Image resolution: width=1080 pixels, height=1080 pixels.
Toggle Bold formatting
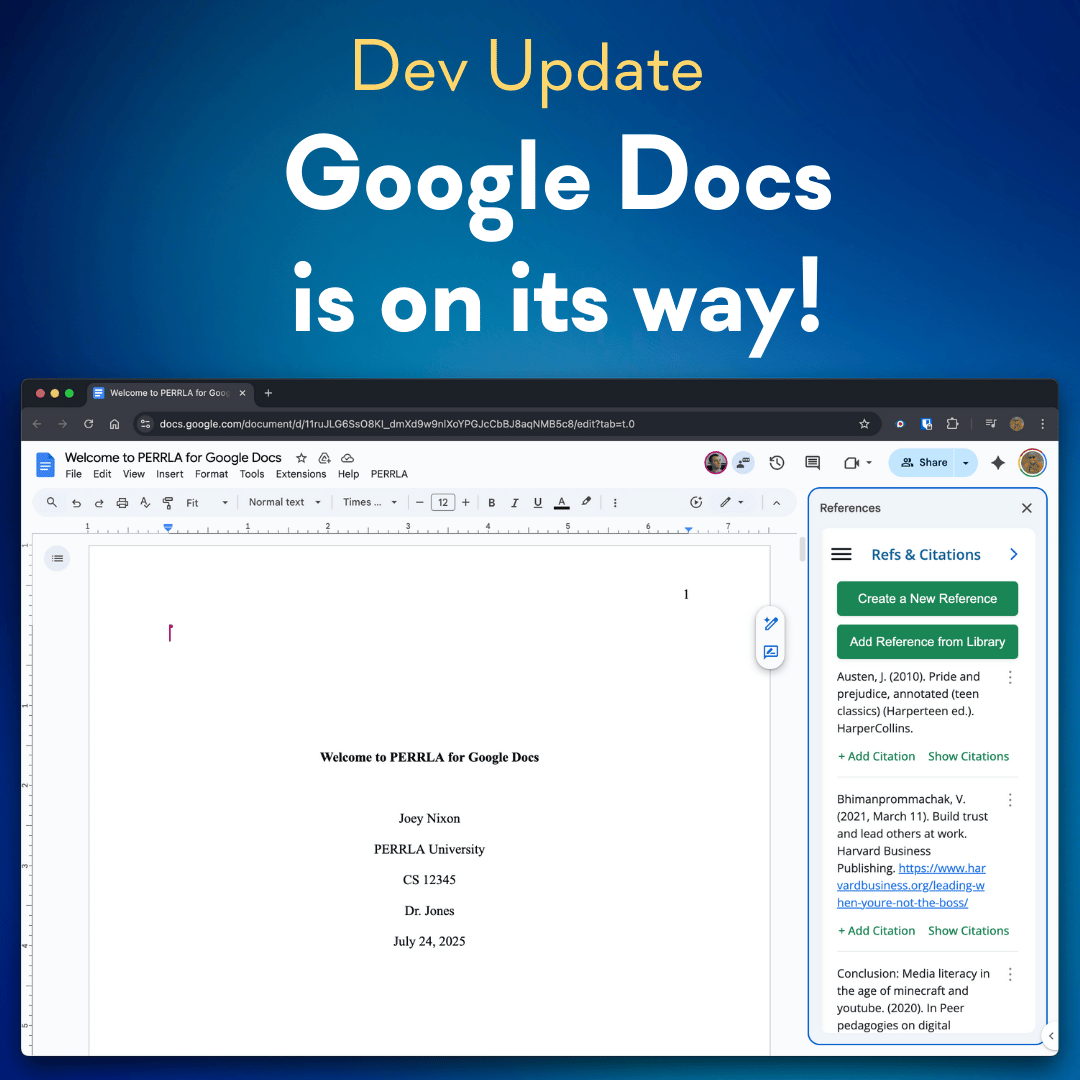click(492, 503)
